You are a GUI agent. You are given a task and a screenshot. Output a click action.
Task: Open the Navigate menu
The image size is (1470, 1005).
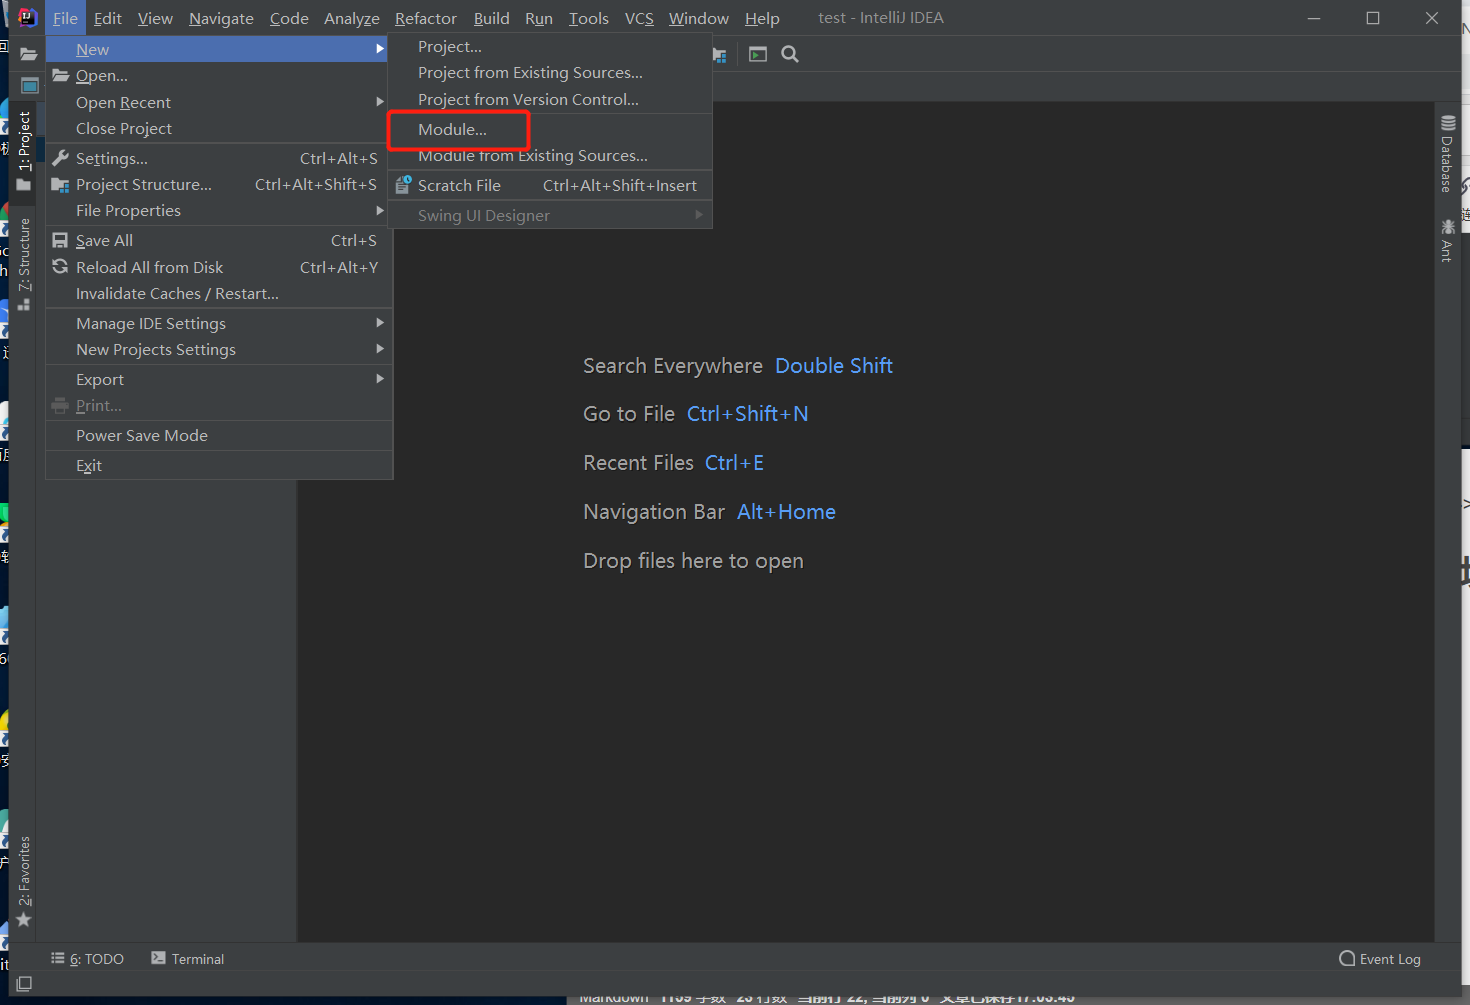(x=221, y=18)
